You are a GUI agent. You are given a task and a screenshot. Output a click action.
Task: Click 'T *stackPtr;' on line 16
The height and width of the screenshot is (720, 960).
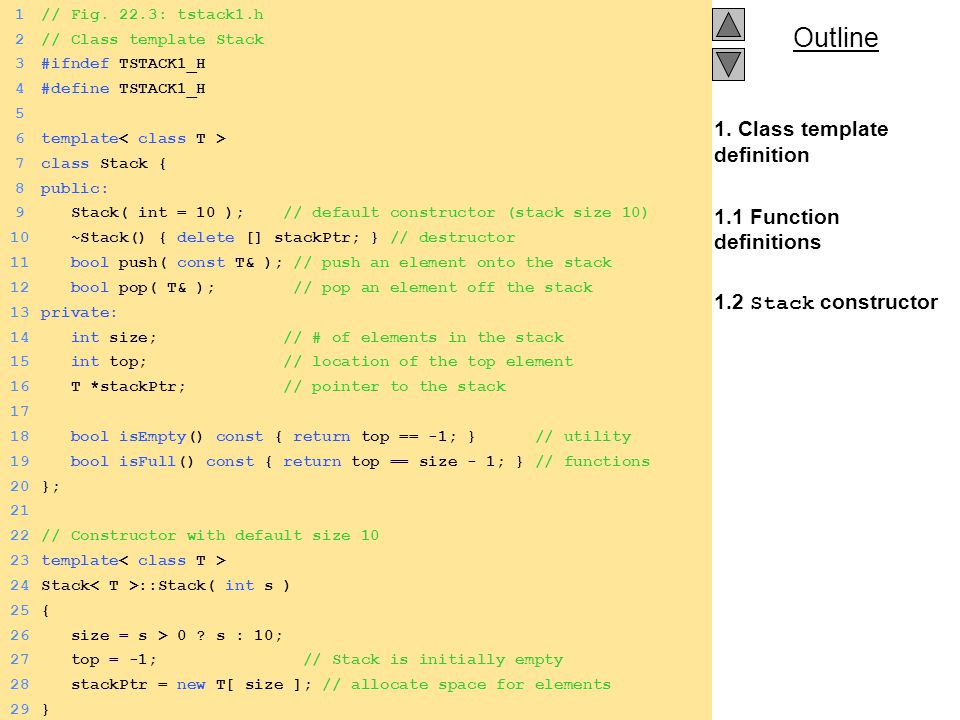pyautogui.click(x=128, y=387)
